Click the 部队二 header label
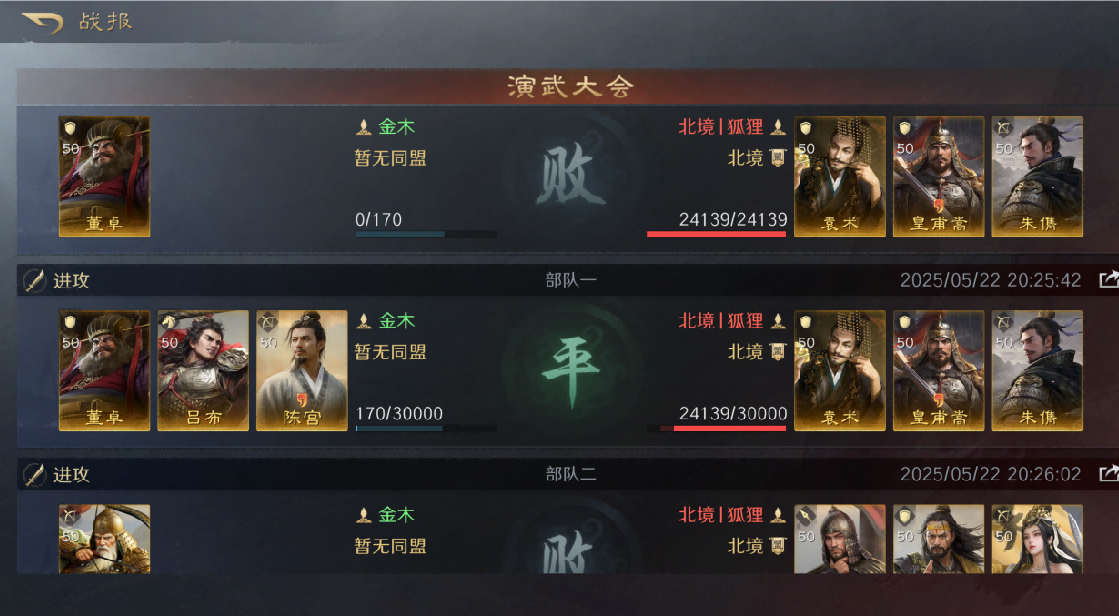This screenshot has height=616, width=1119. click(x=570, y=474)
